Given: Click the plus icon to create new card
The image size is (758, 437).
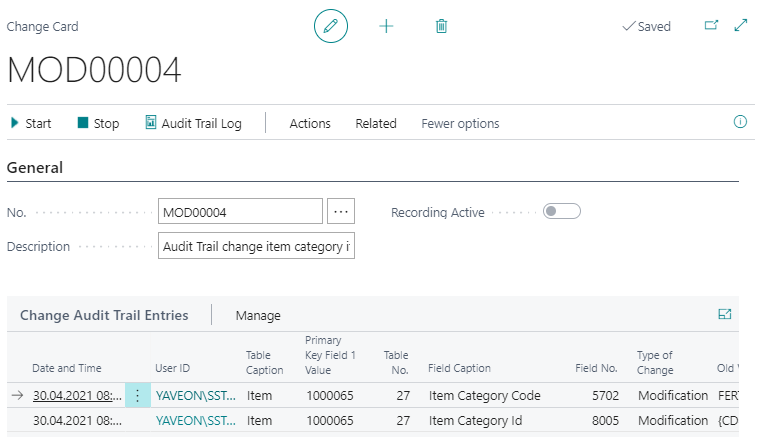Looking at the screenshot, I should coord(386,26).
